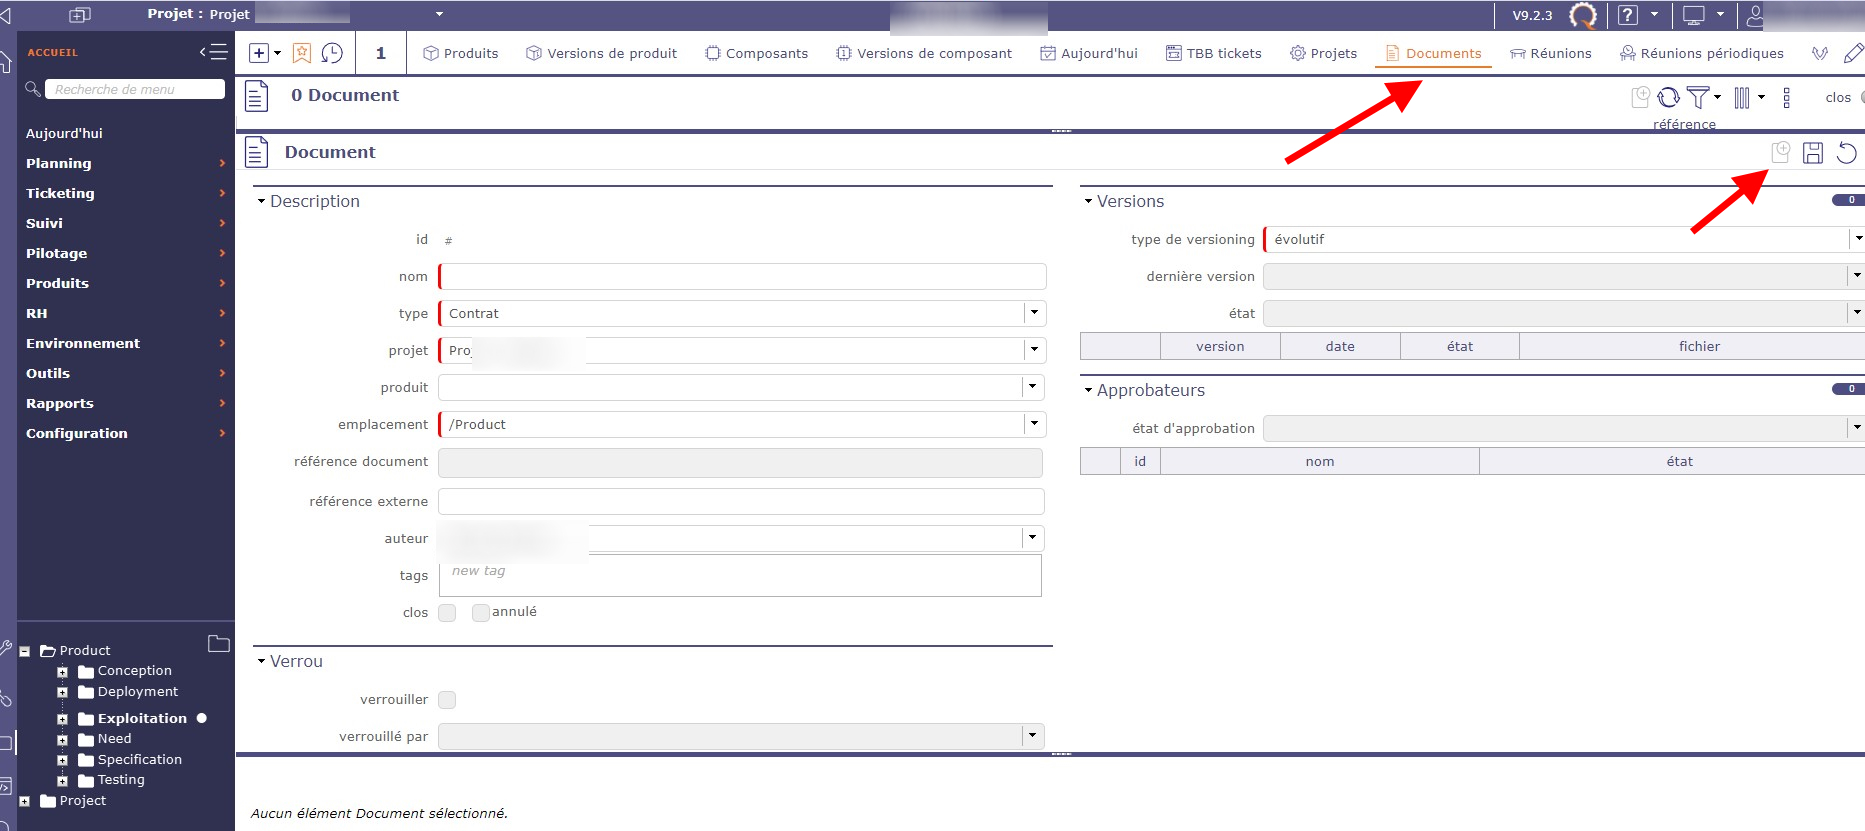The width and height of the screenshot is (1865, 831).
Task: Click the new document icon beside save
Action: click(x=1780, y=152)
